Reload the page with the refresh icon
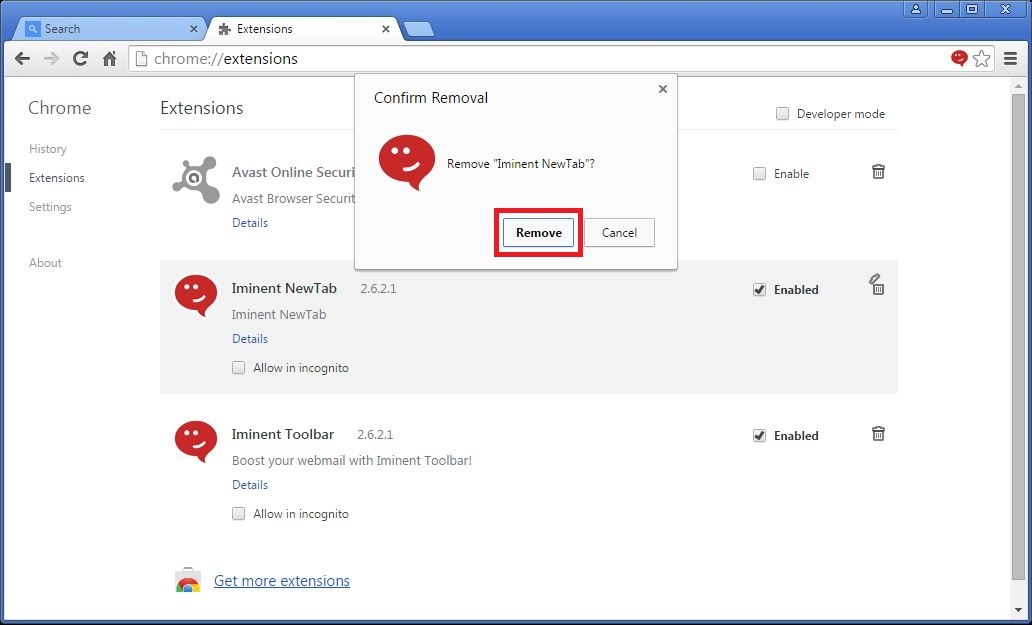Viewport: 1032px width, 625px height. pos(80,59)
